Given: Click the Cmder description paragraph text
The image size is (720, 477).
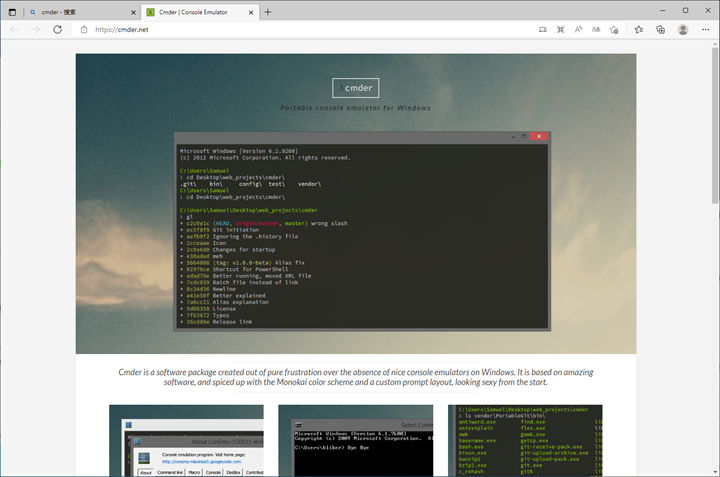Looking at the screenshot, I should 355,377.
